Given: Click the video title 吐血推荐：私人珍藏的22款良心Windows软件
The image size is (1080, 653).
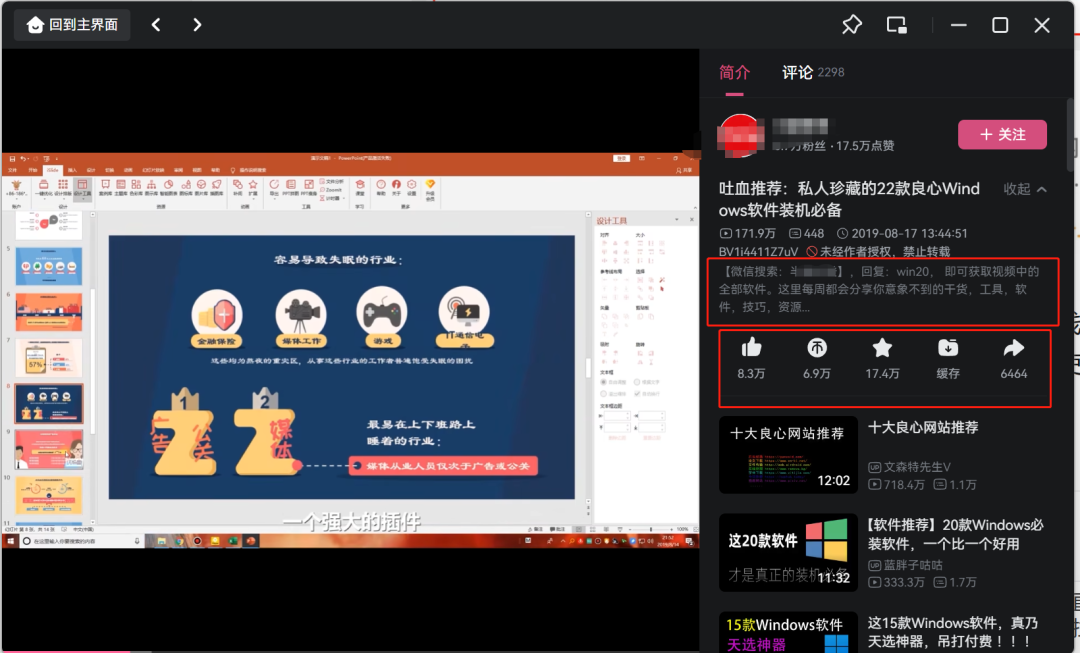Looking at the screenshot, I should coord(849,199).
